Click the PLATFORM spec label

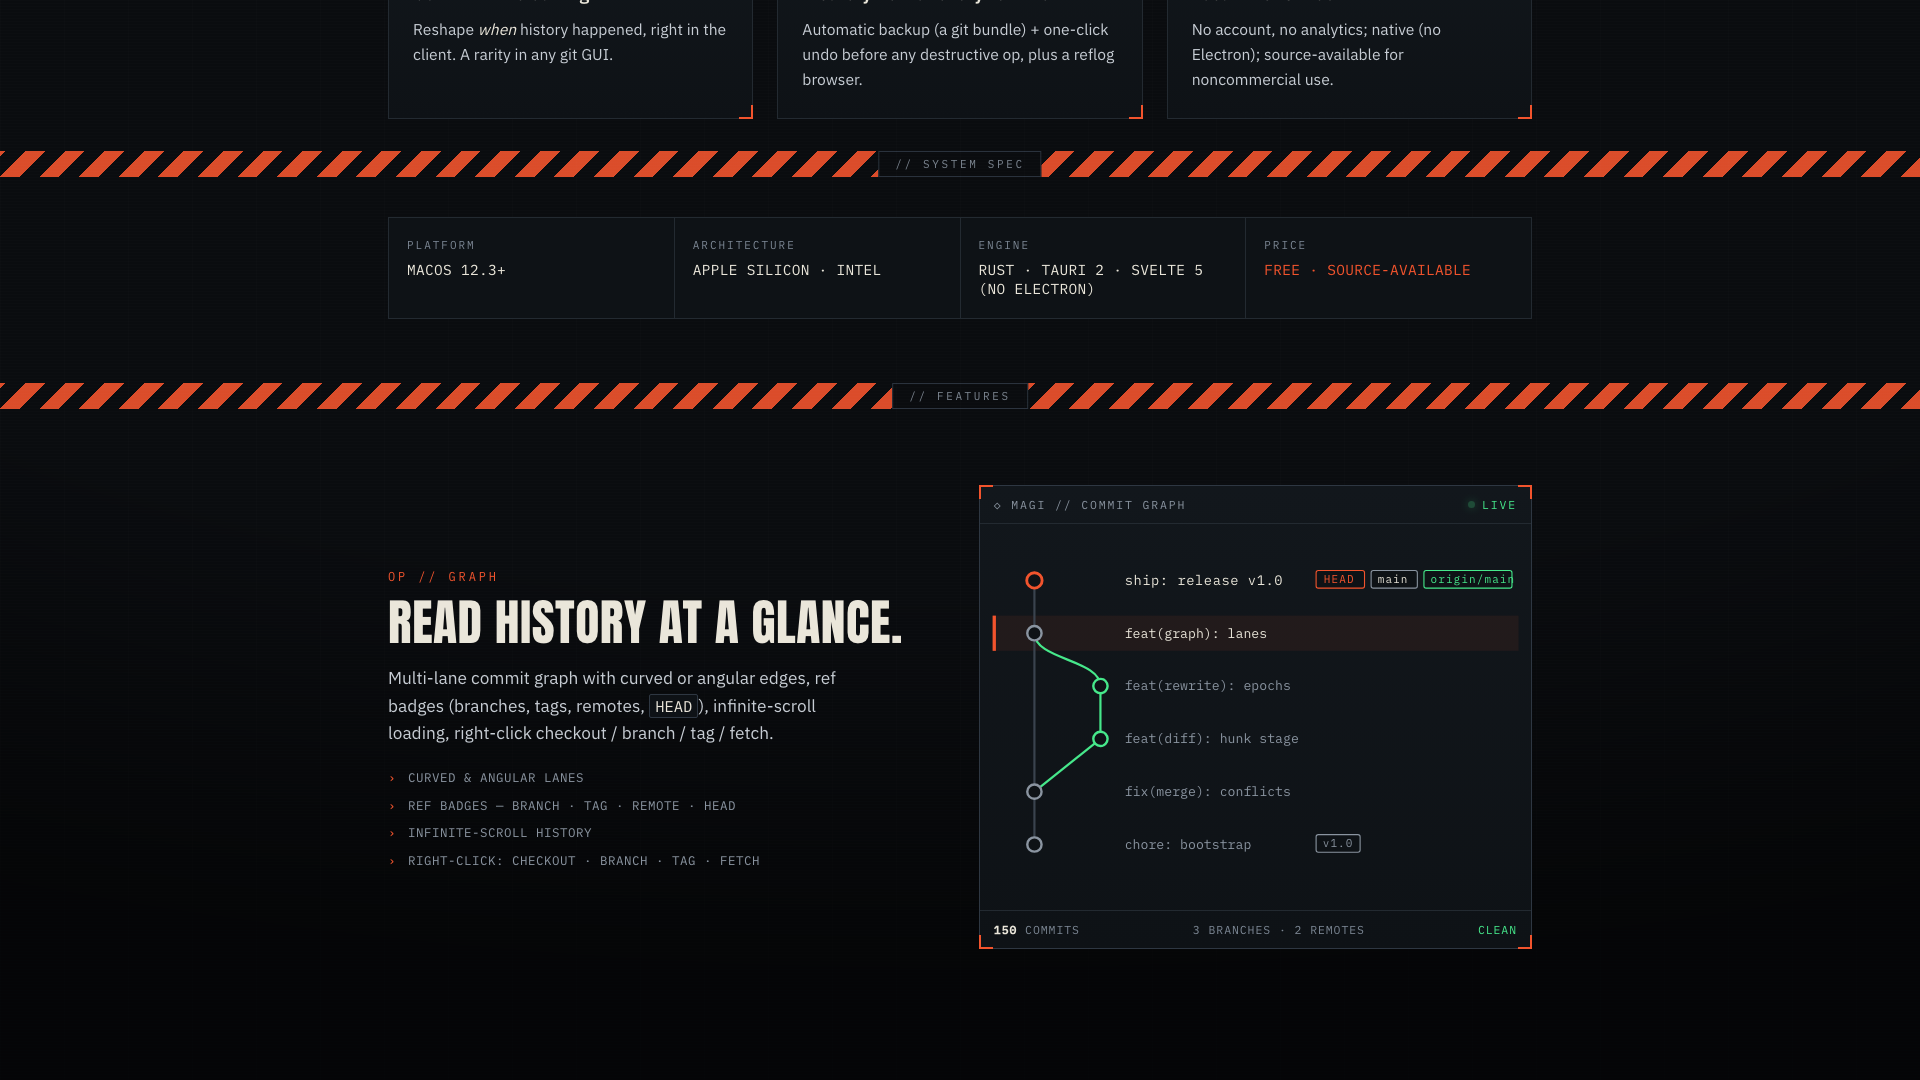(x=441, y=246)
